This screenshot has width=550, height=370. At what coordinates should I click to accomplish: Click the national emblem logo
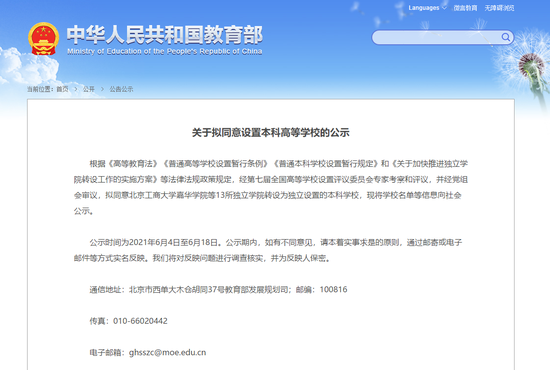click(x=43, y=39)
